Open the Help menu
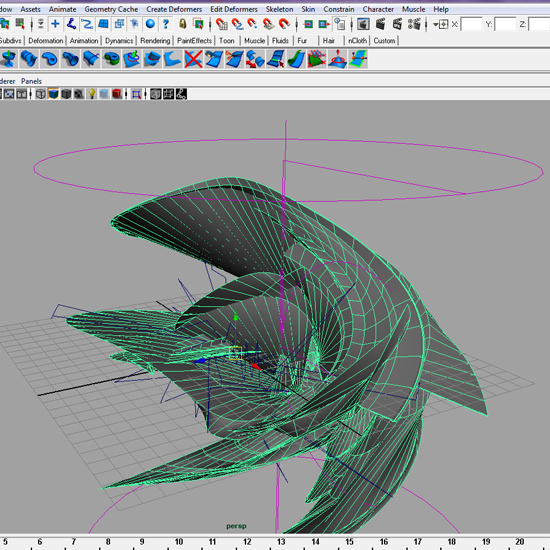This screenshot has height=550, width=550. [x=441, y=9]
